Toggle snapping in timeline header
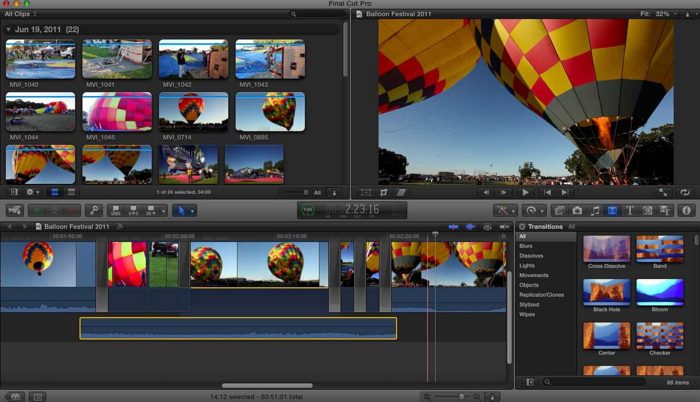700x402 pixels. coord(504,227)
